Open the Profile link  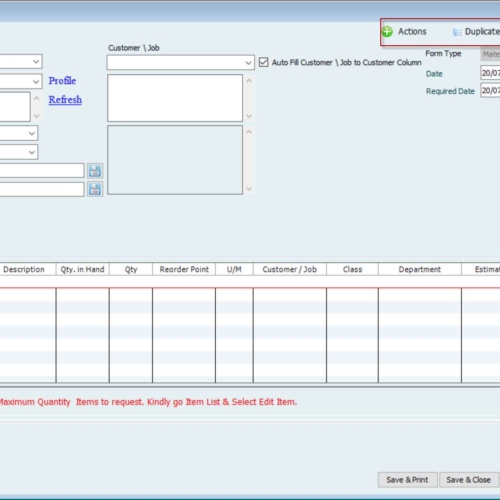click(62, 81)
